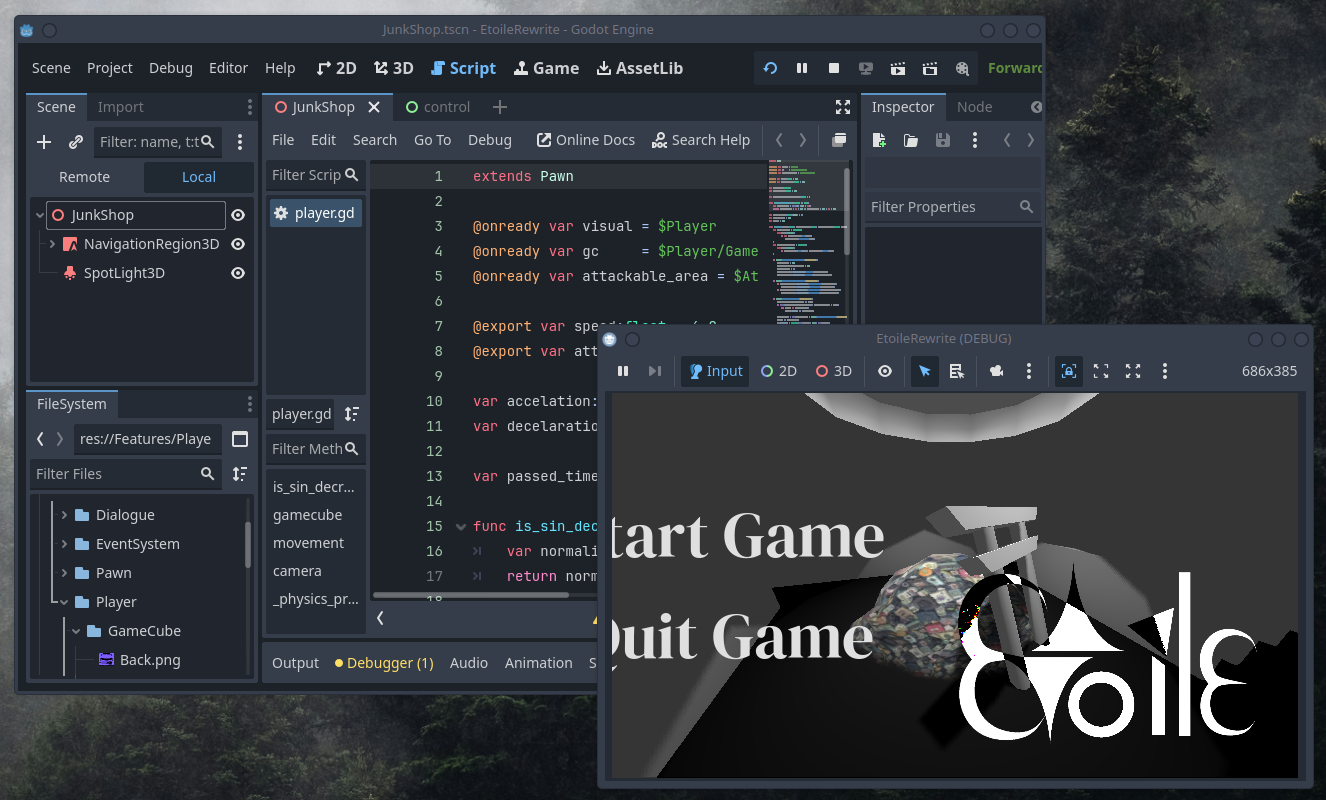The height and width of the screenshot is (800, 1326).
Task: Go to previous script edit location
Action: point(779,140)
